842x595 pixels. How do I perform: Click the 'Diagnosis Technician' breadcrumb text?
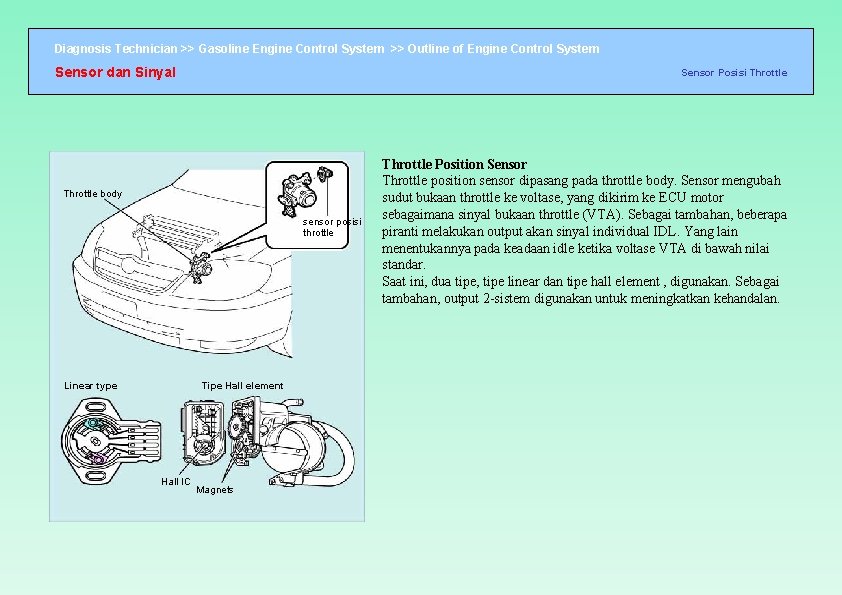[x=115, y=49]
